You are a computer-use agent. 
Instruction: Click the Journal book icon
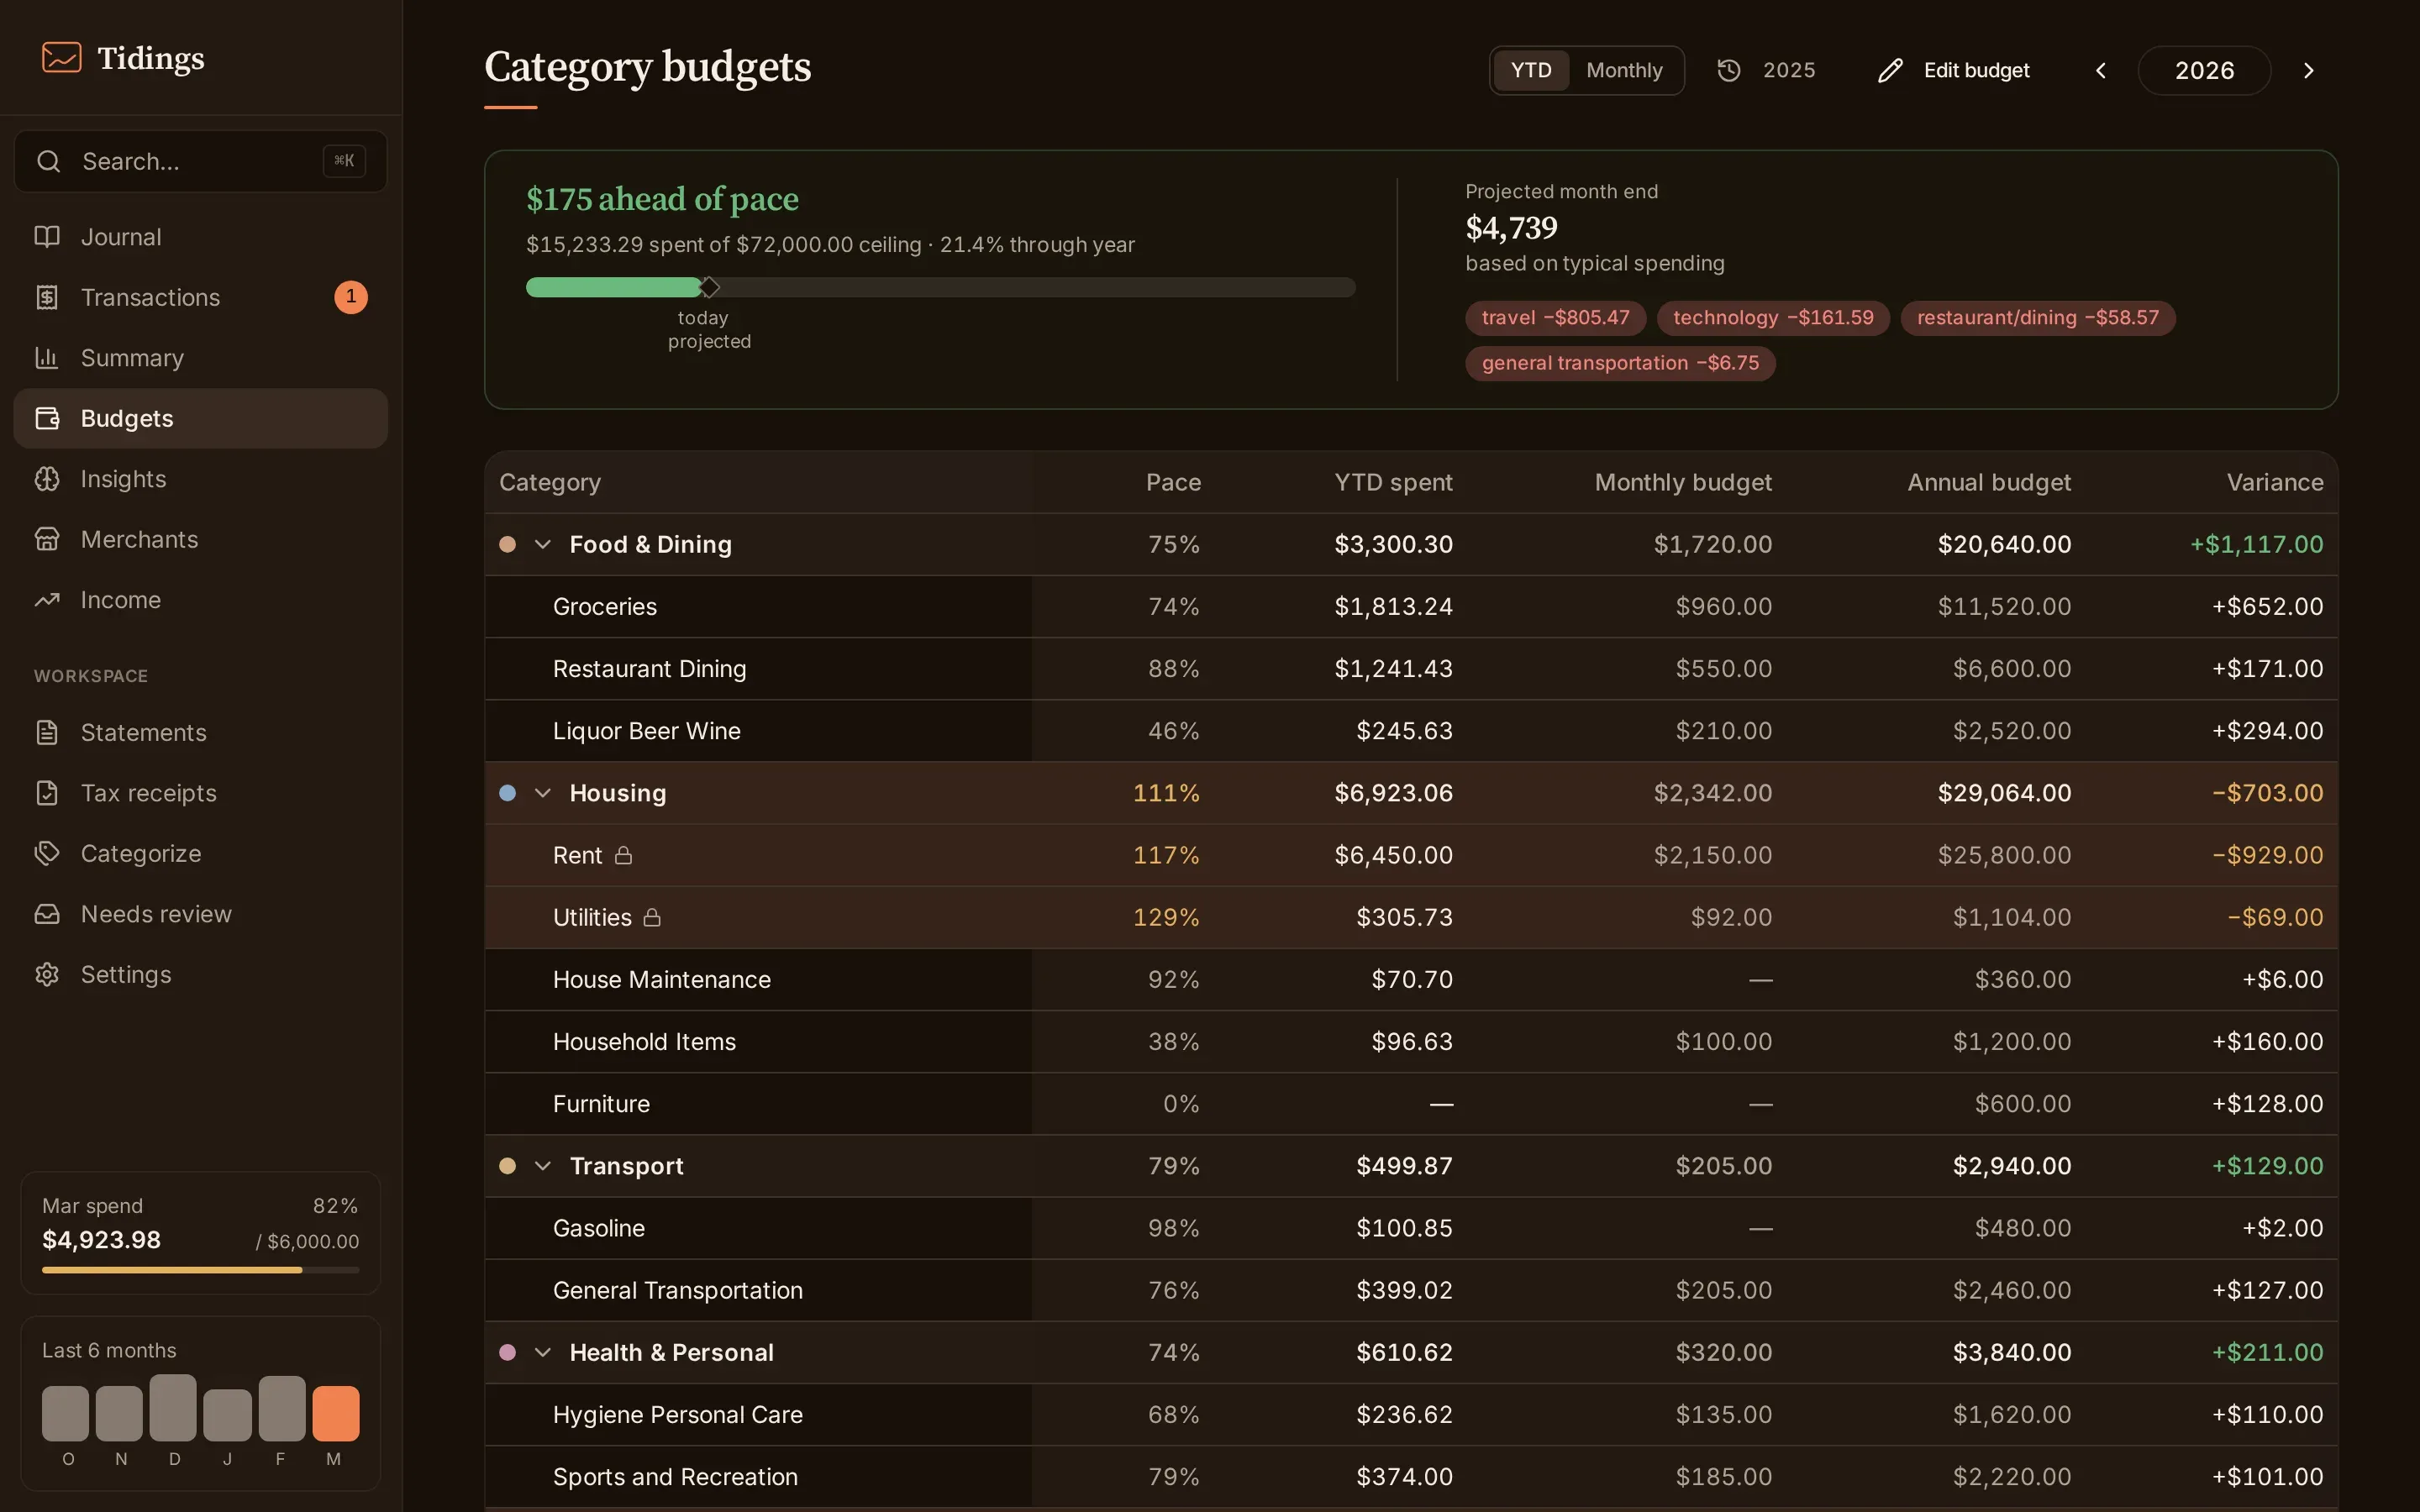(47, 237)
